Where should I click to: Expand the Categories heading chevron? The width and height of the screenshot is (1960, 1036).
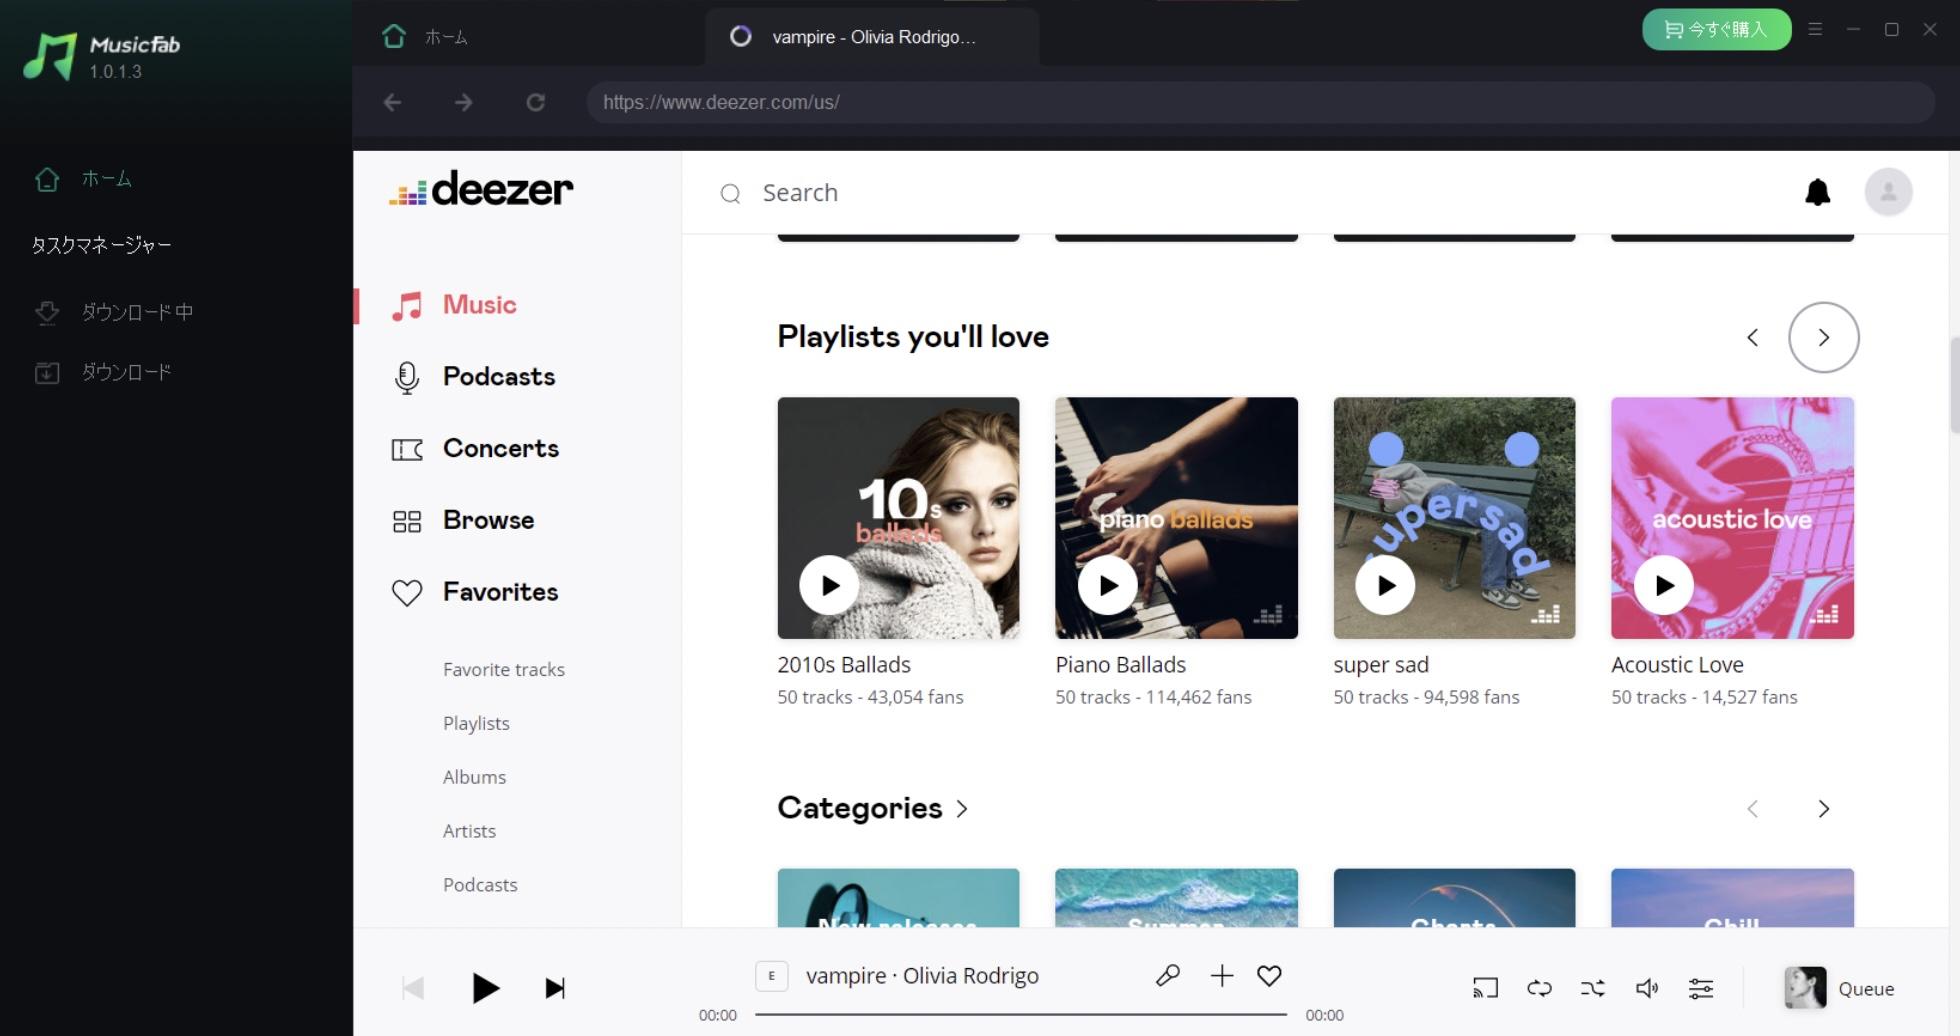[x=962, y=809]
